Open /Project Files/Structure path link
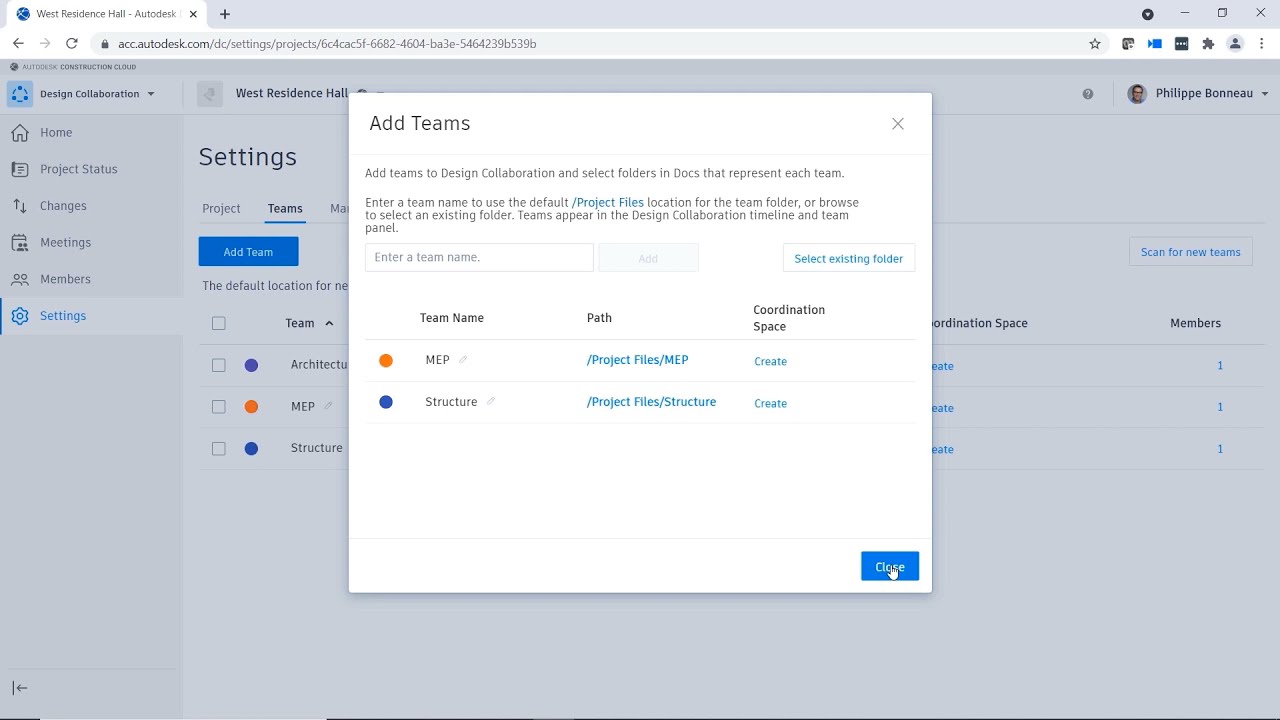This screenshot has width=1280, height=720. [x=651, y=402]
